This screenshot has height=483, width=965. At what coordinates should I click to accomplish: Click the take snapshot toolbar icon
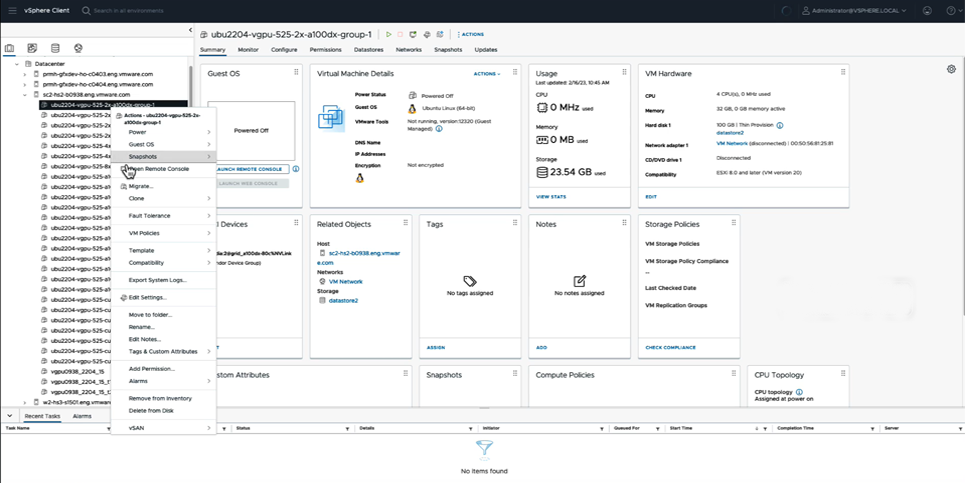point(440,34)
